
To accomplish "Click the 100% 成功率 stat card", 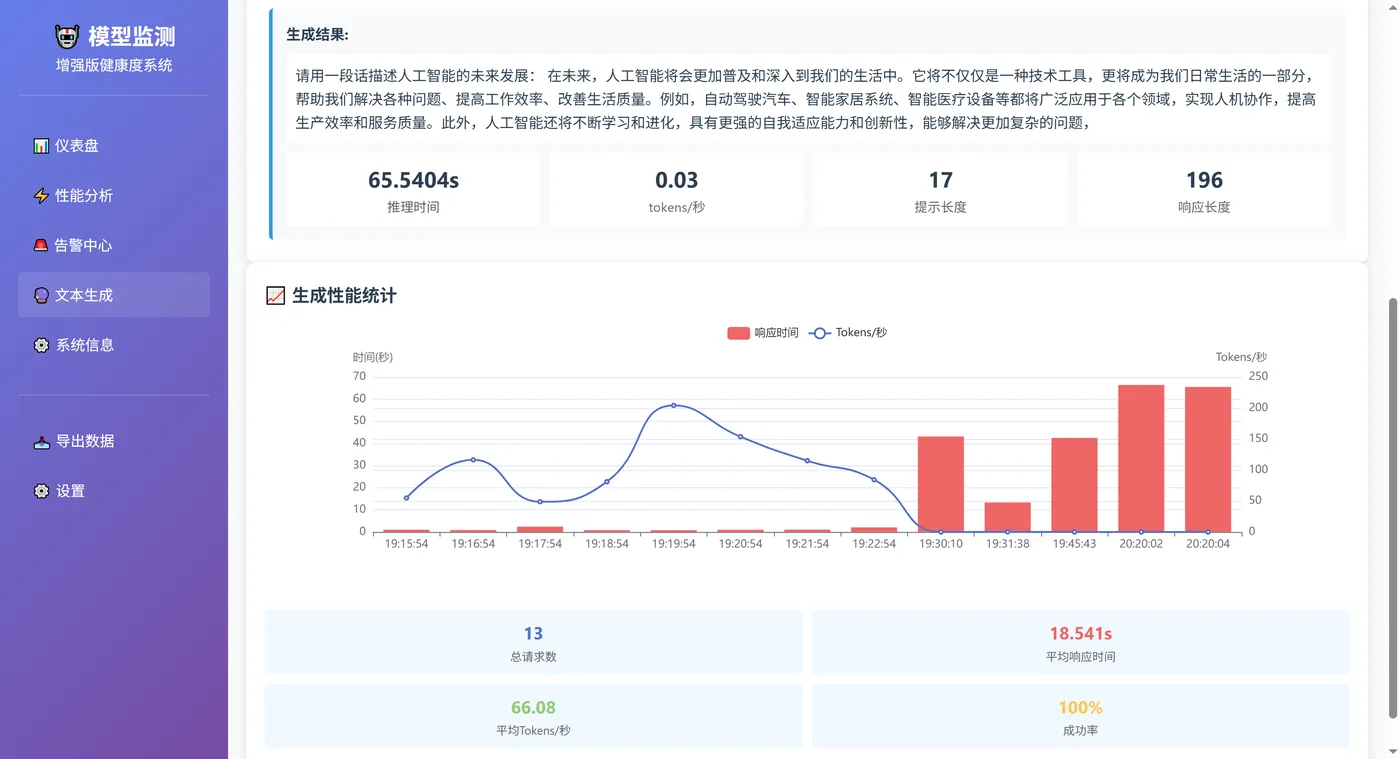I will tap(1081, 714).
